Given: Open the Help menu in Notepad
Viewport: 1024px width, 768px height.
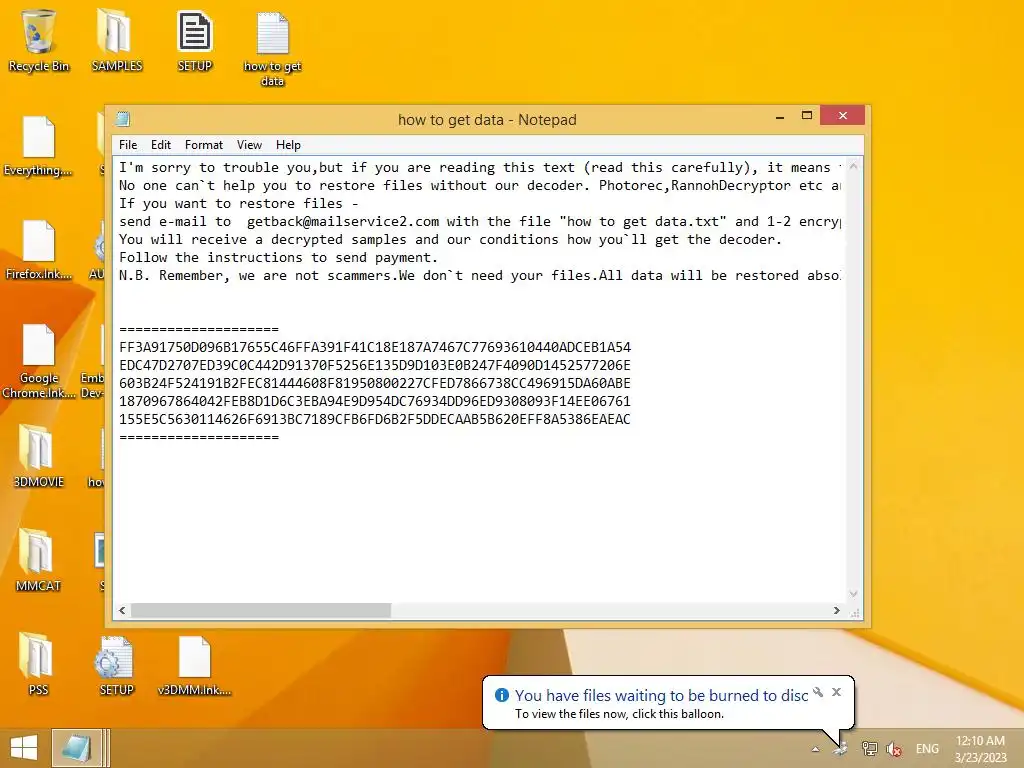Looking at the screenshot, I should (288, 145).
